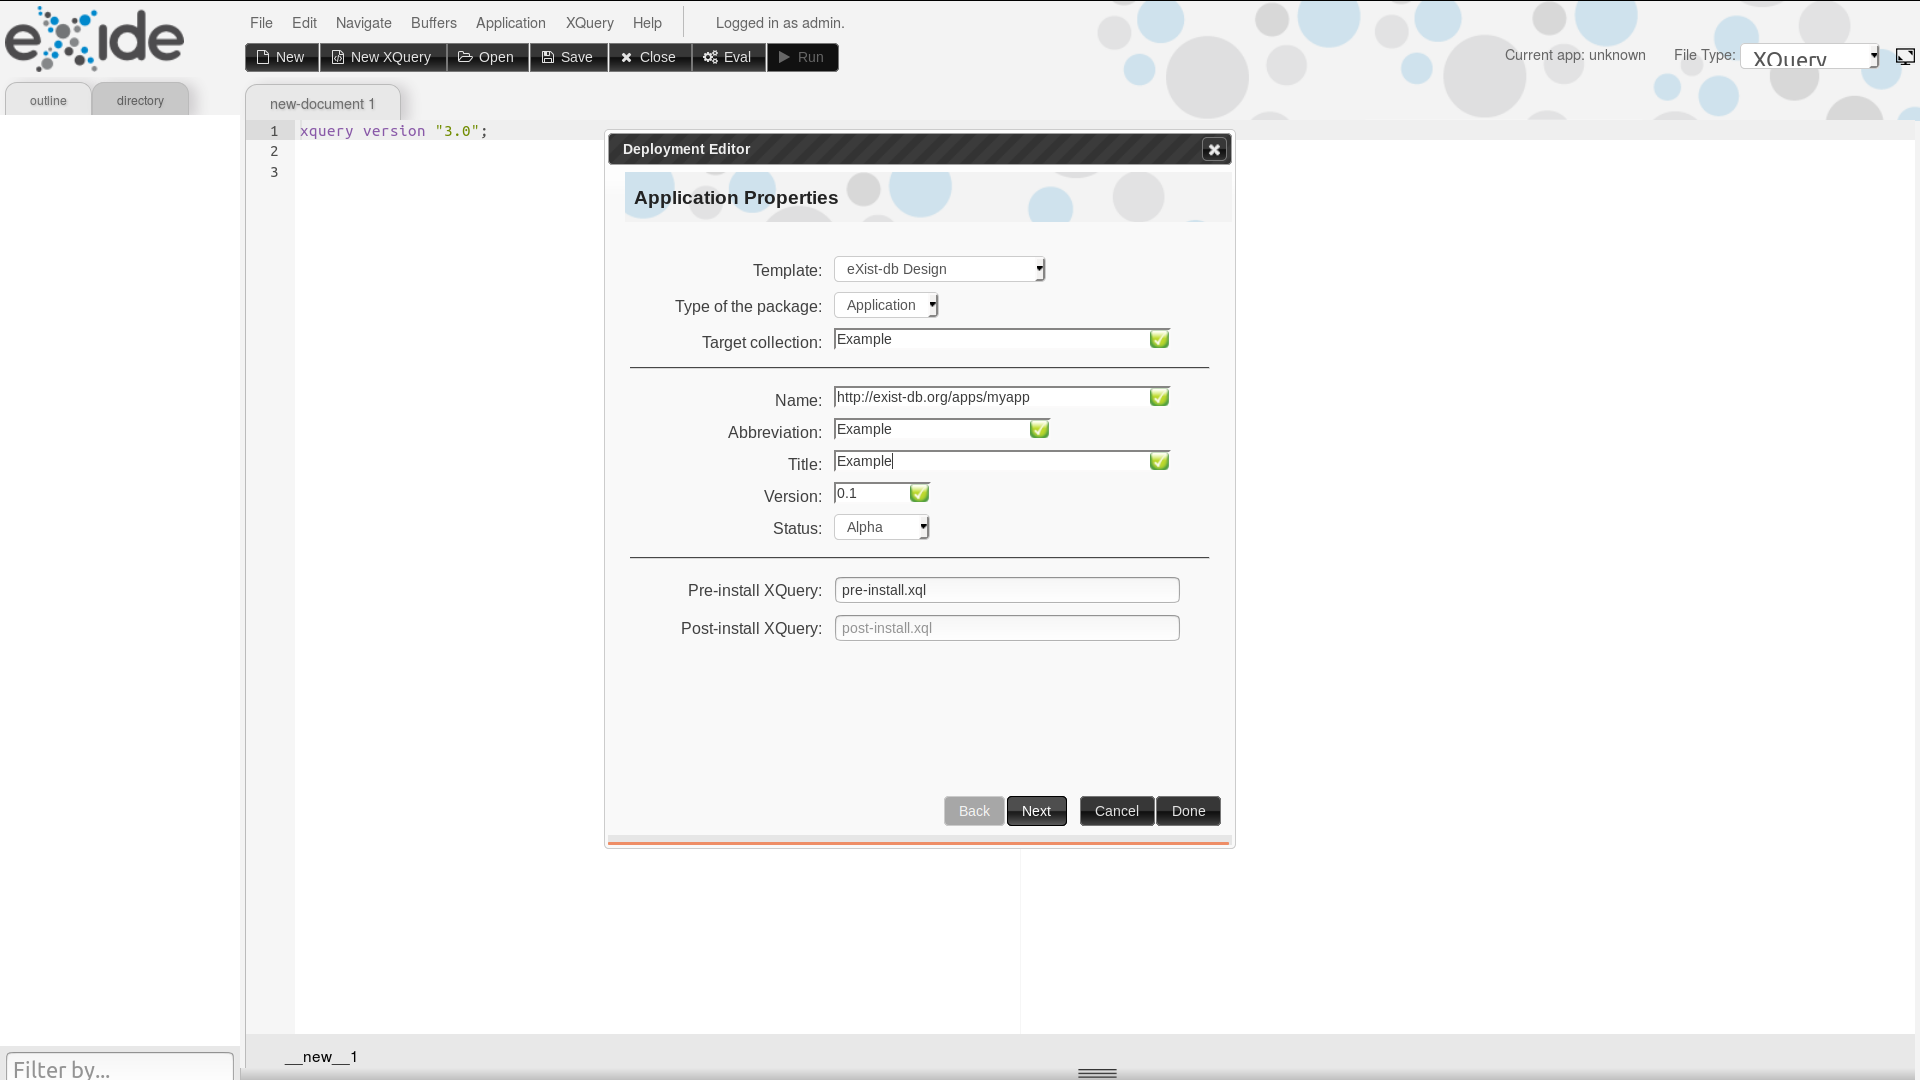Open the Template dropdown
Image resolution: width=1920 pixels, height=1080 pixels.
(x=939, y=269)
